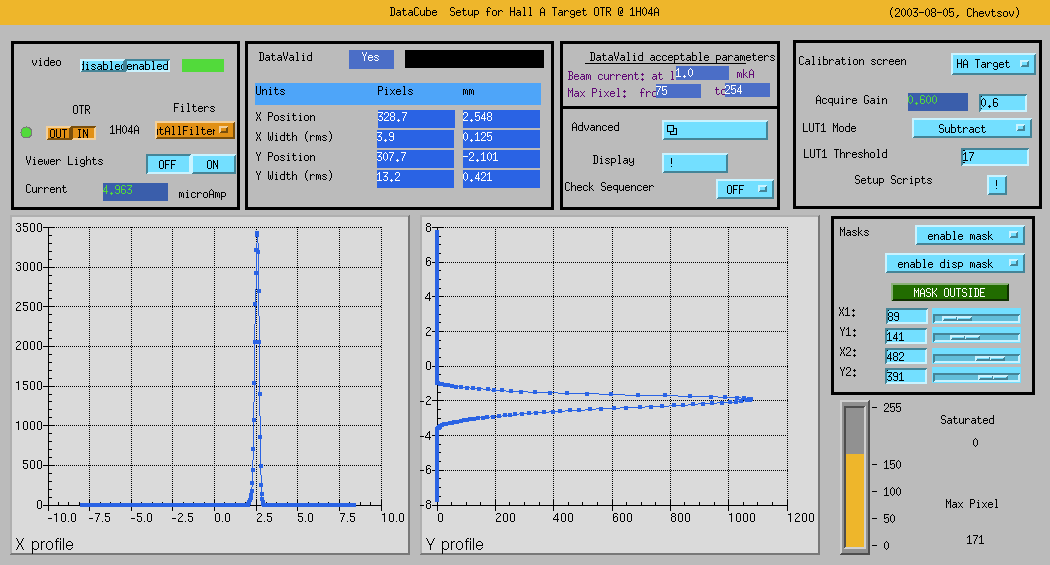Edit the X1 mask value field
Screen dimensions: 1050x565
tap(906, 316)
